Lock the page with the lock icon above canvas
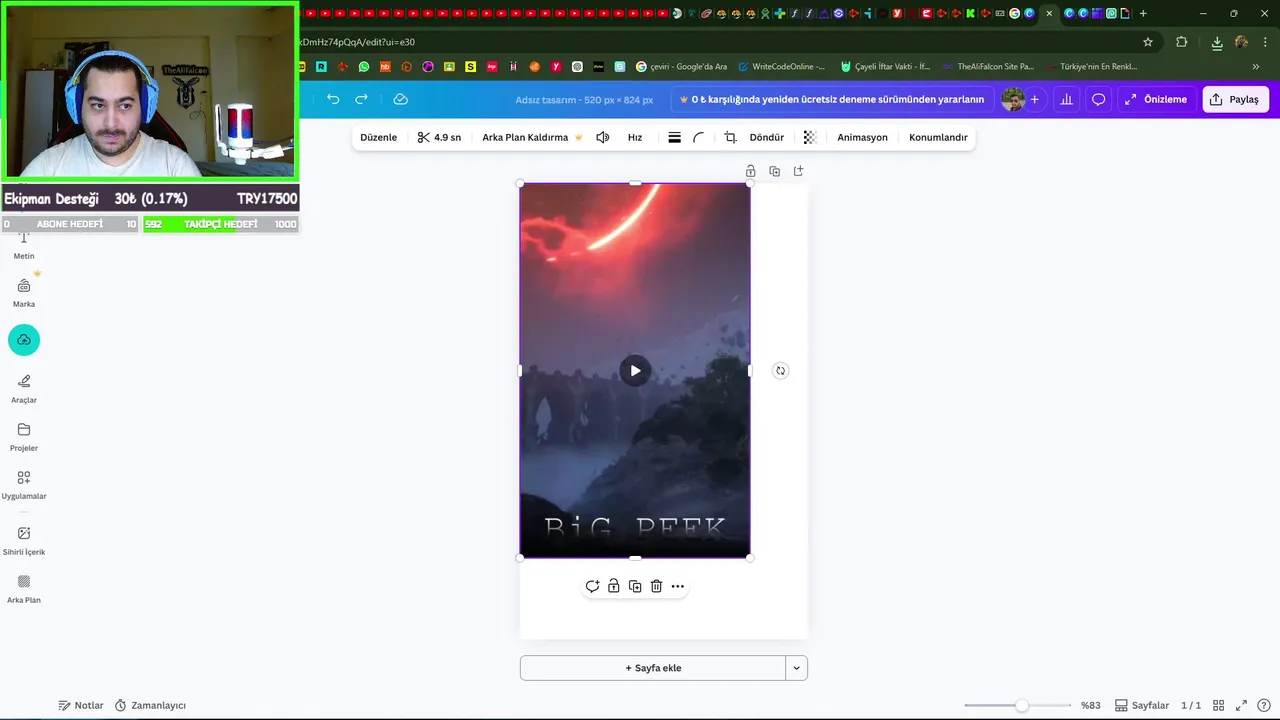The image size is (1280, 720). (750, 171)
